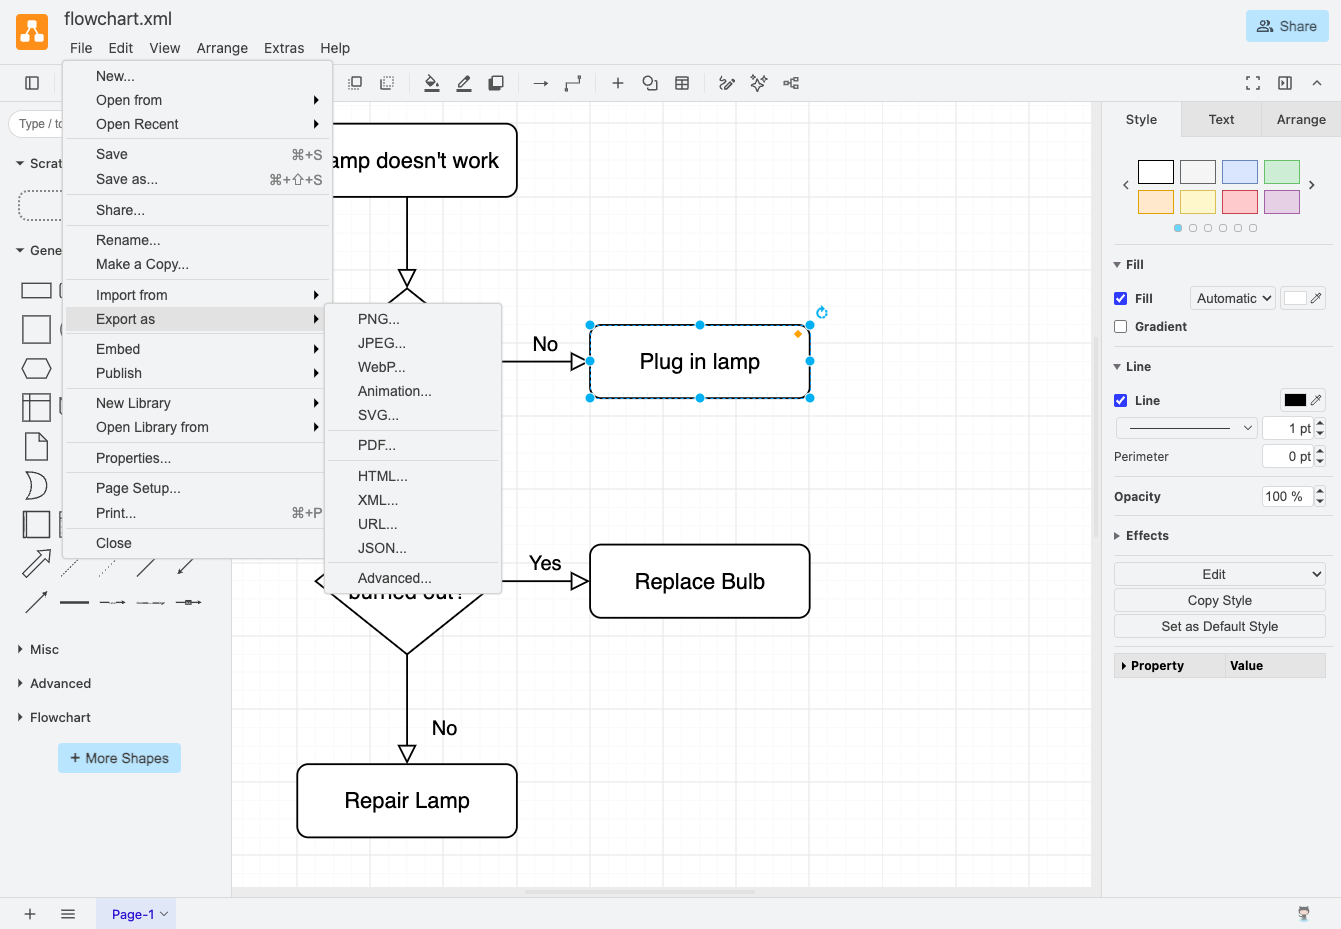
Task: Toggle the format panel icon
Action: [1285, 83]
